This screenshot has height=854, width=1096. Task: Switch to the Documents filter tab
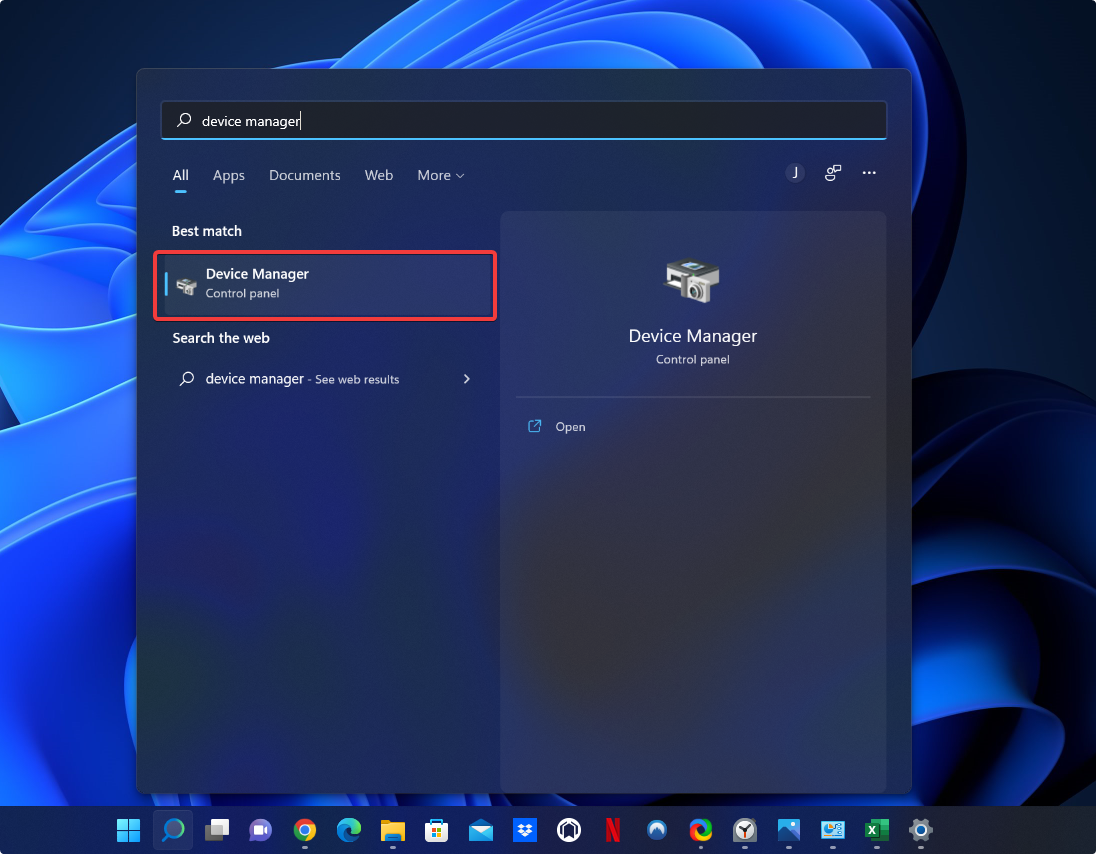point(305,175)
